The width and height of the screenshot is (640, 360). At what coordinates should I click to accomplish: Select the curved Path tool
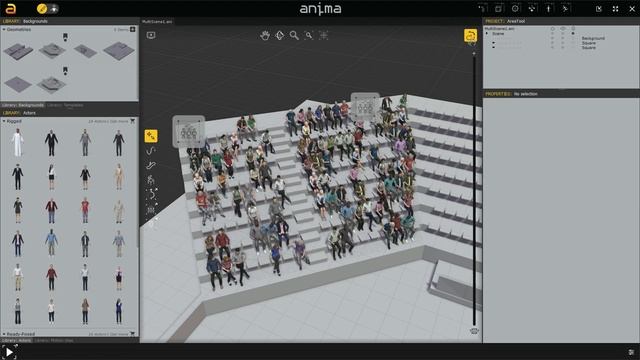[151, 151]
